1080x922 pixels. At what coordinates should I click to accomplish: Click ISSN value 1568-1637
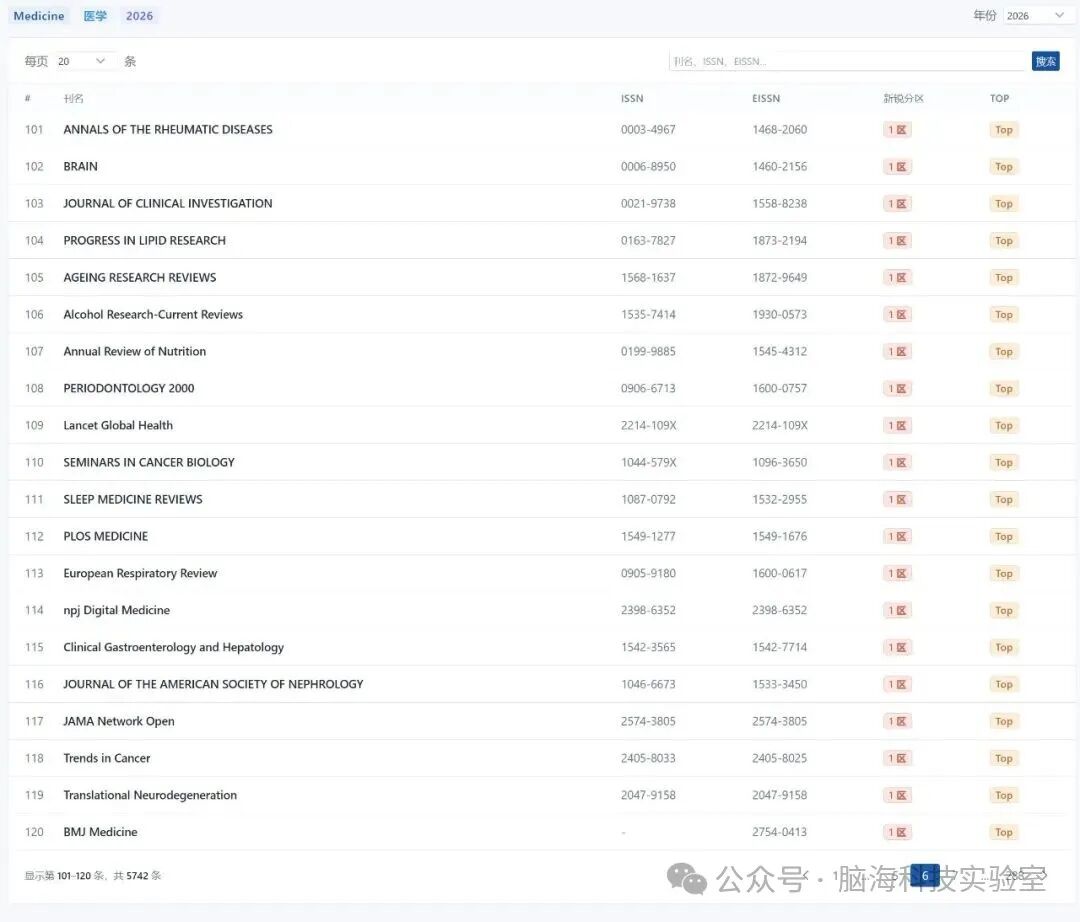648,277
